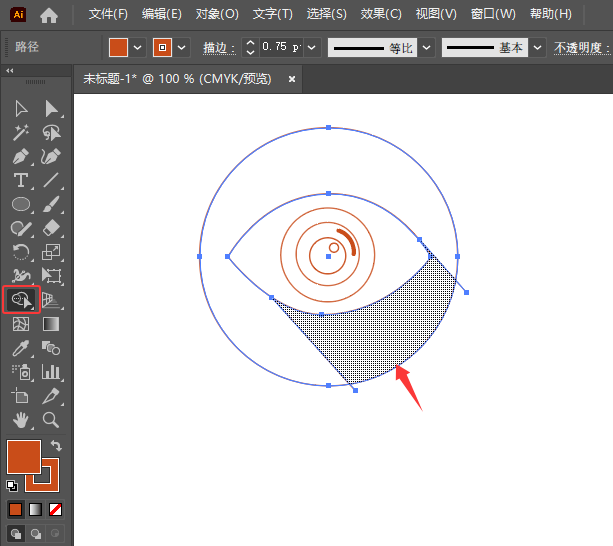The image size is (613, 546).
Task: Enable Draw Normal mode
Action: [x=16, y=533]
